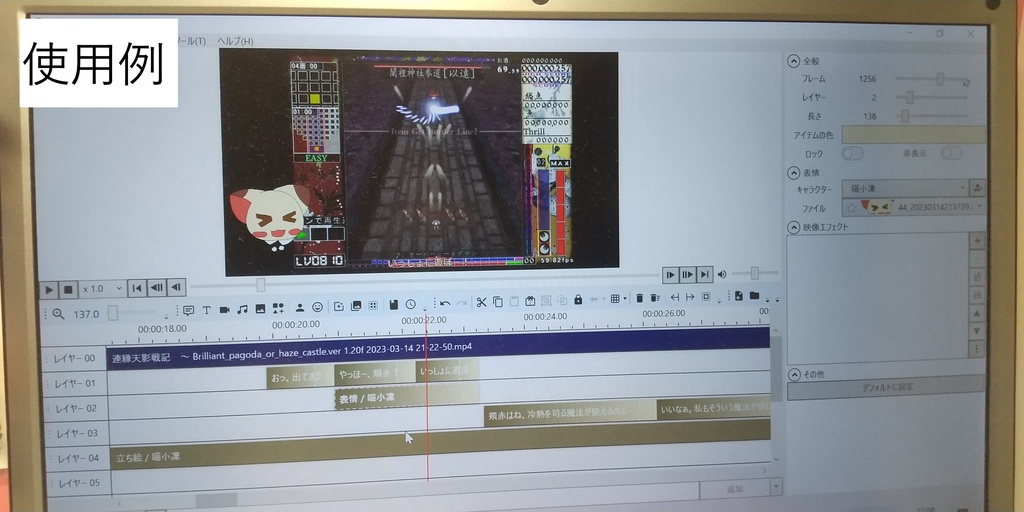This screenshot has width=1024, height=512.
Task: Open the x 1.0 playback speed dropdown
Action: [x=103, y=288]
